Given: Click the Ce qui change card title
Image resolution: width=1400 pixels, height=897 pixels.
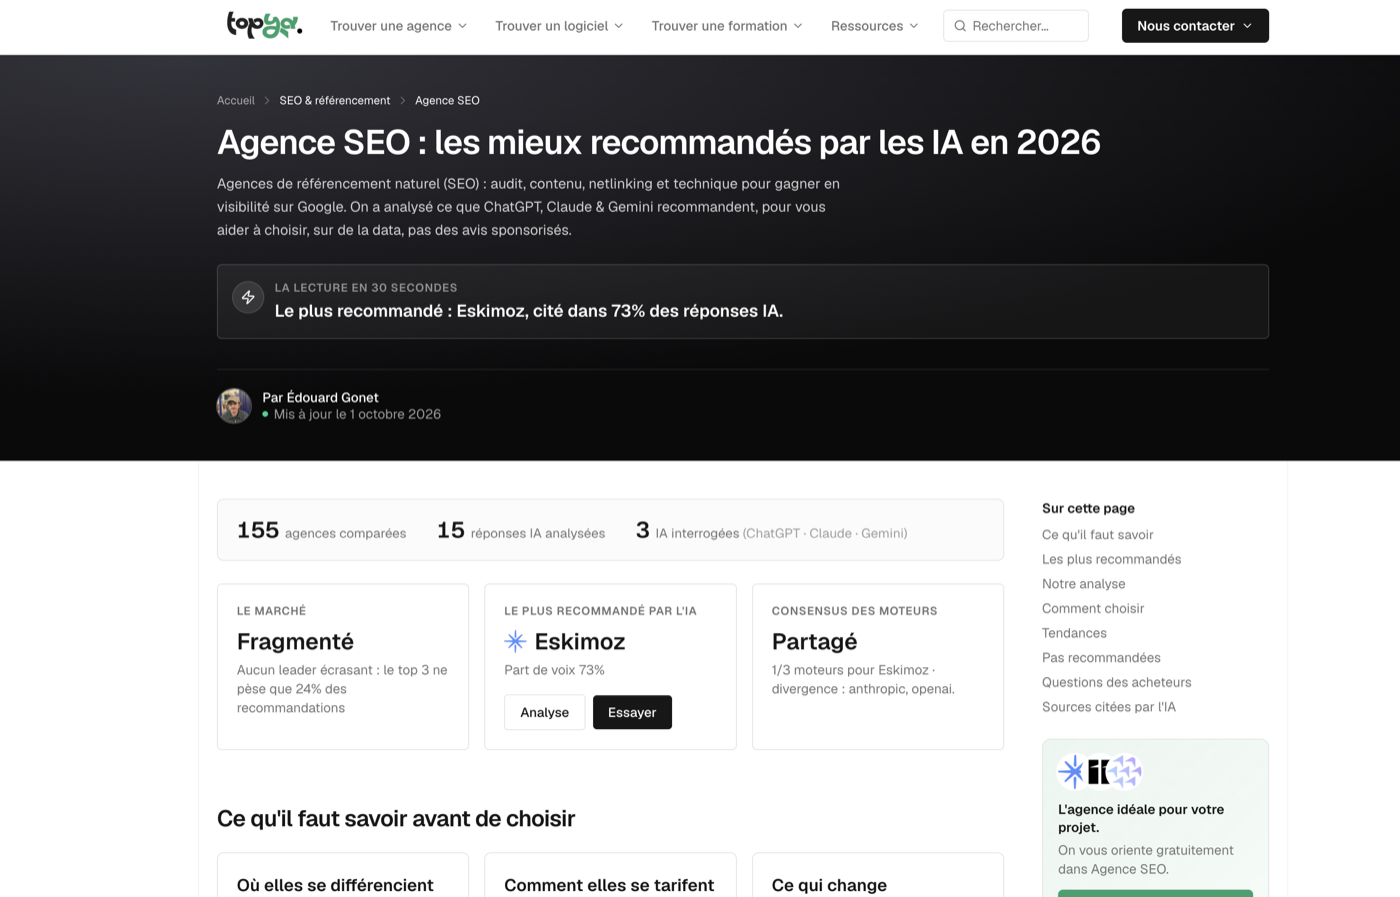Looking at the screenshot, I should (x=829, y=885).
